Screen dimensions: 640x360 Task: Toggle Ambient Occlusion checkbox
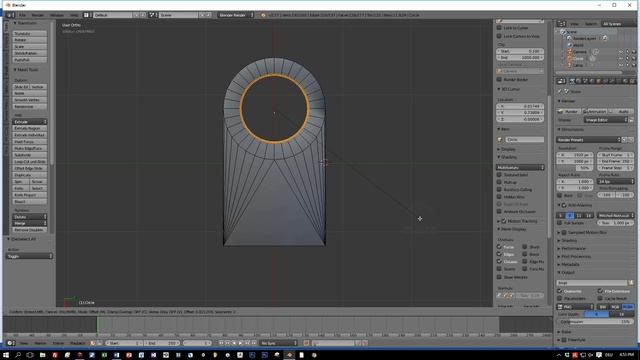[x=499, y=211]
